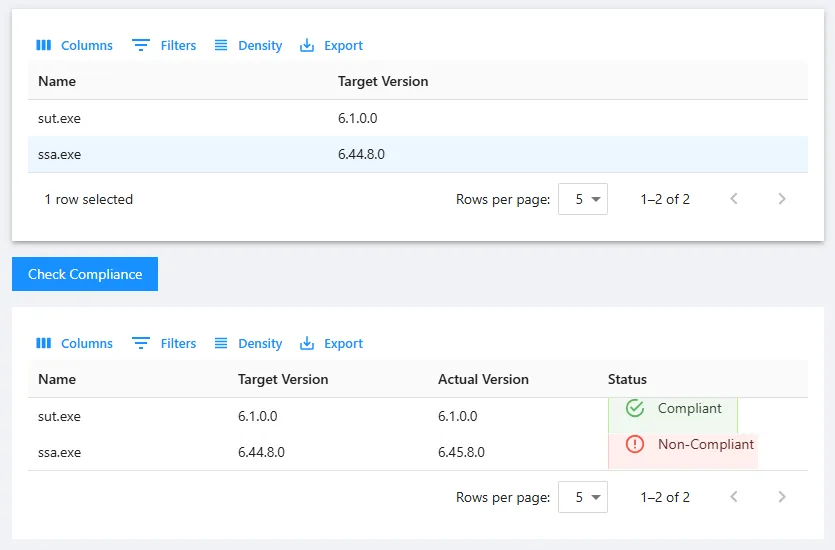Go to next page in top table
This screenshot has height=550, width=835.
pos(782,199)
